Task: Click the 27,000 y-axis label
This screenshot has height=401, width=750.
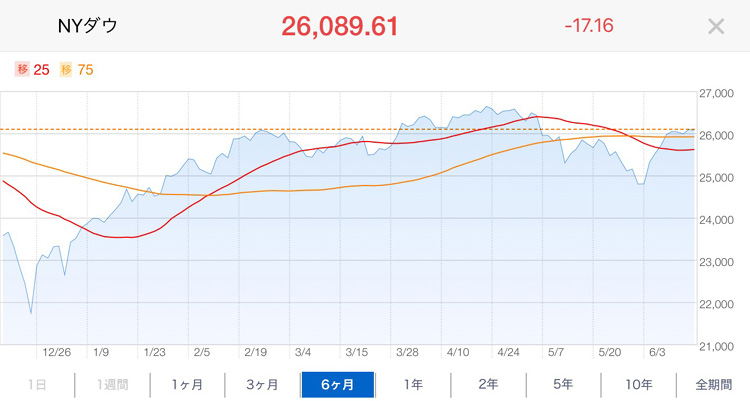Action: 717,93
